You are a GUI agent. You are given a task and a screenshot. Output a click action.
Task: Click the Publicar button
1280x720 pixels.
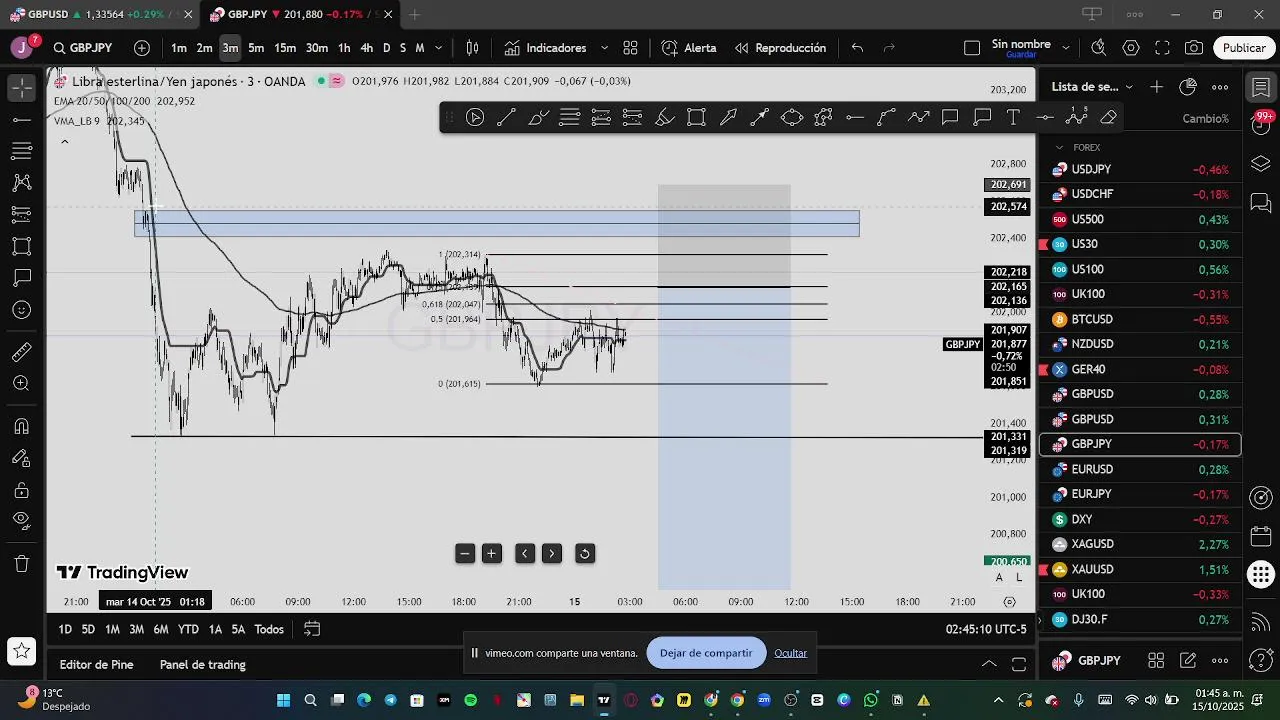[1244, 48]
